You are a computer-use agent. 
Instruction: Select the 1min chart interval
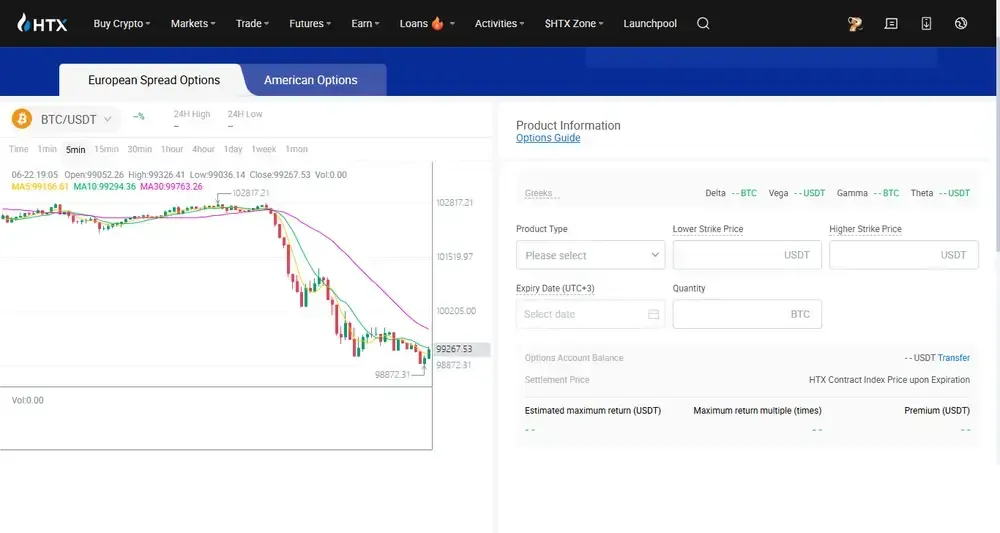(47, 149)
